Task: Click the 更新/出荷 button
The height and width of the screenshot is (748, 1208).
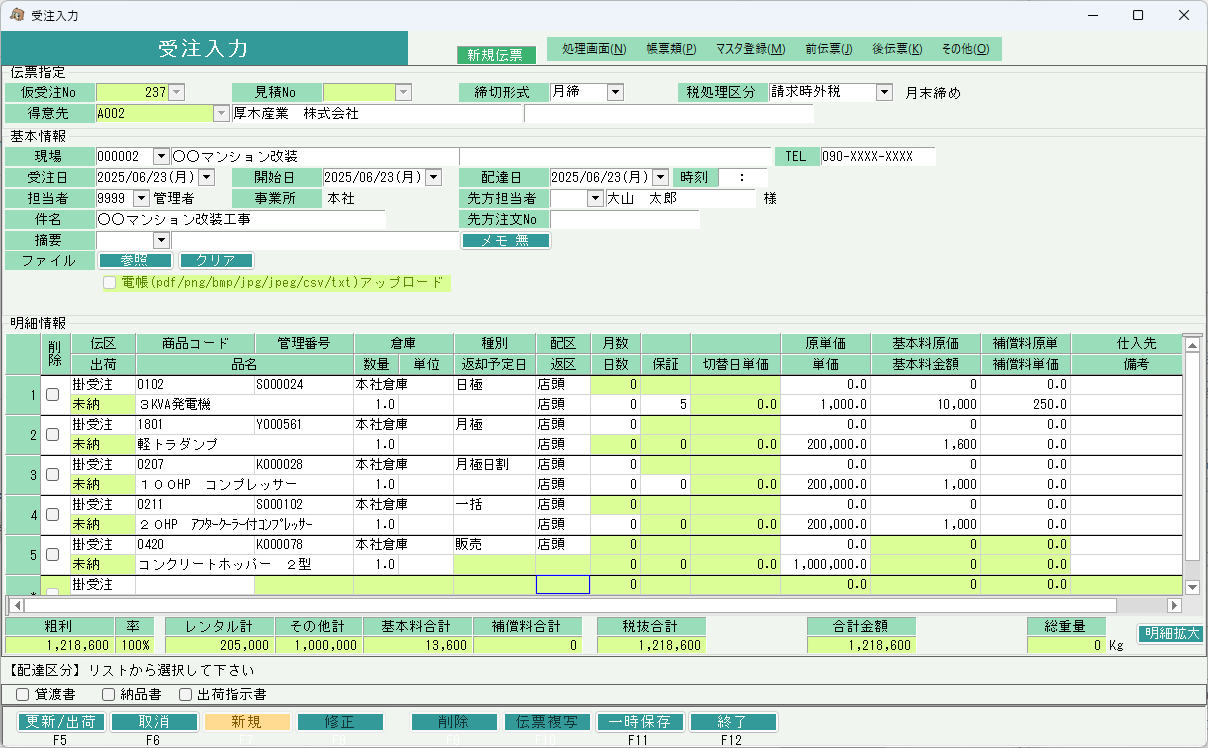Action: pos(60,722)
